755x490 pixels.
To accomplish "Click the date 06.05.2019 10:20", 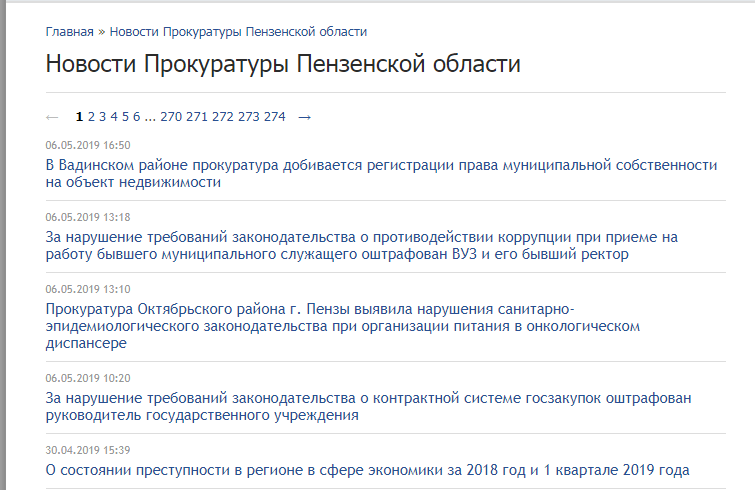I will 88,378.
